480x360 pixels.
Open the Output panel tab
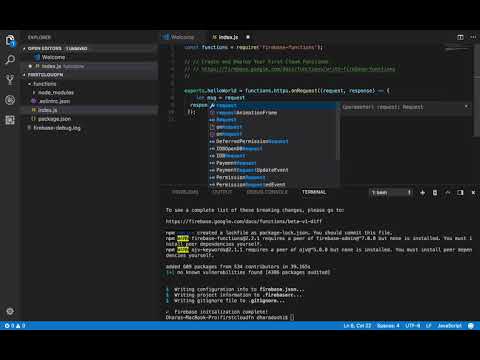tap(222, 192)
